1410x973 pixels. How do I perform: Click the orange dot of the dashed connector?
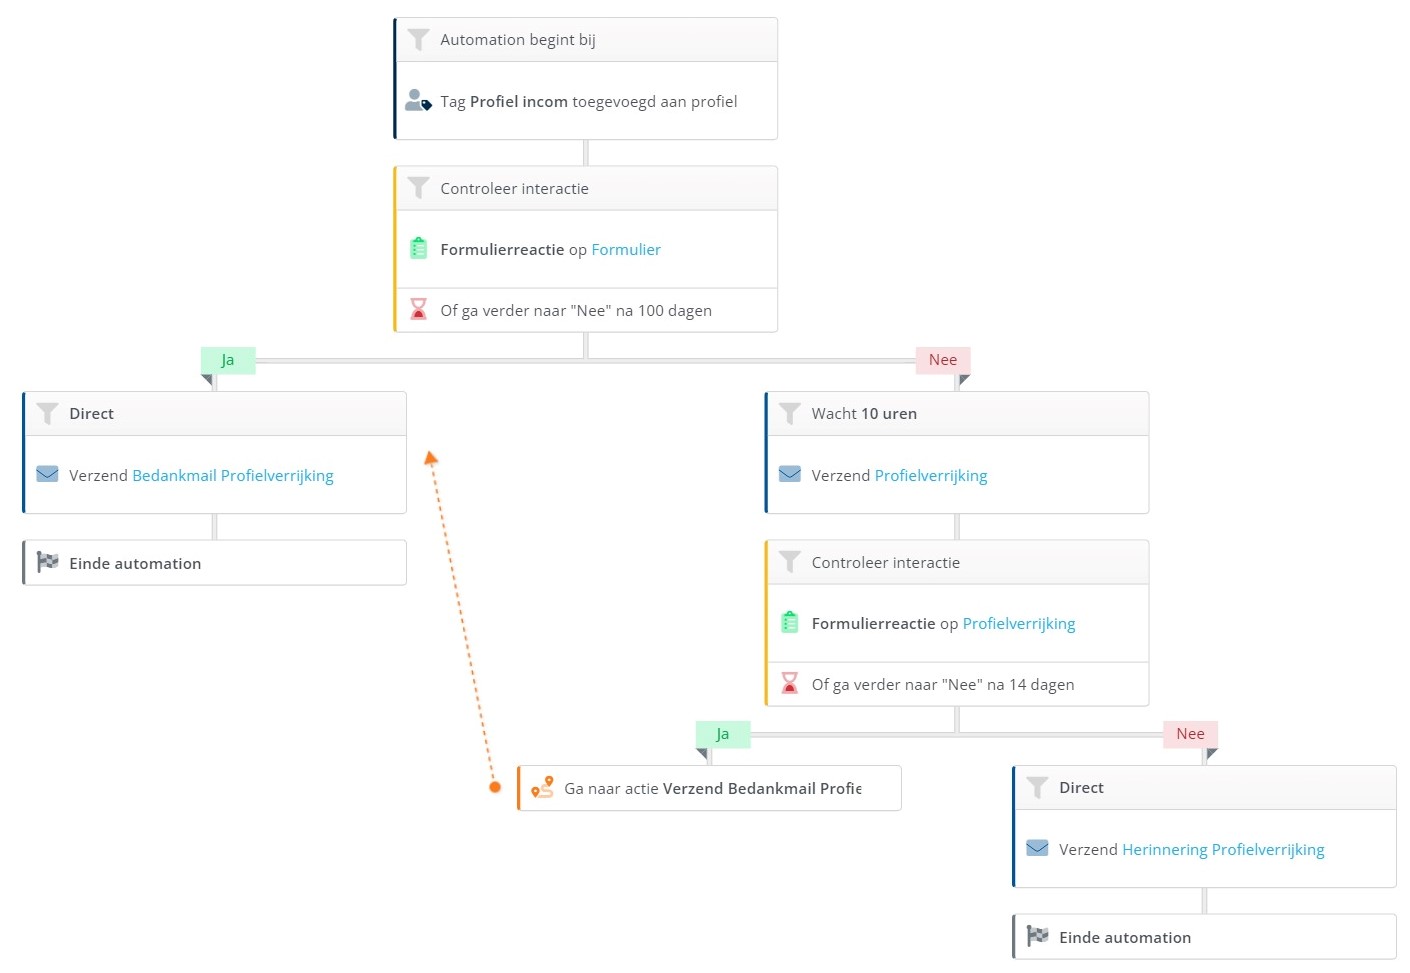click(x=495, y=787)
